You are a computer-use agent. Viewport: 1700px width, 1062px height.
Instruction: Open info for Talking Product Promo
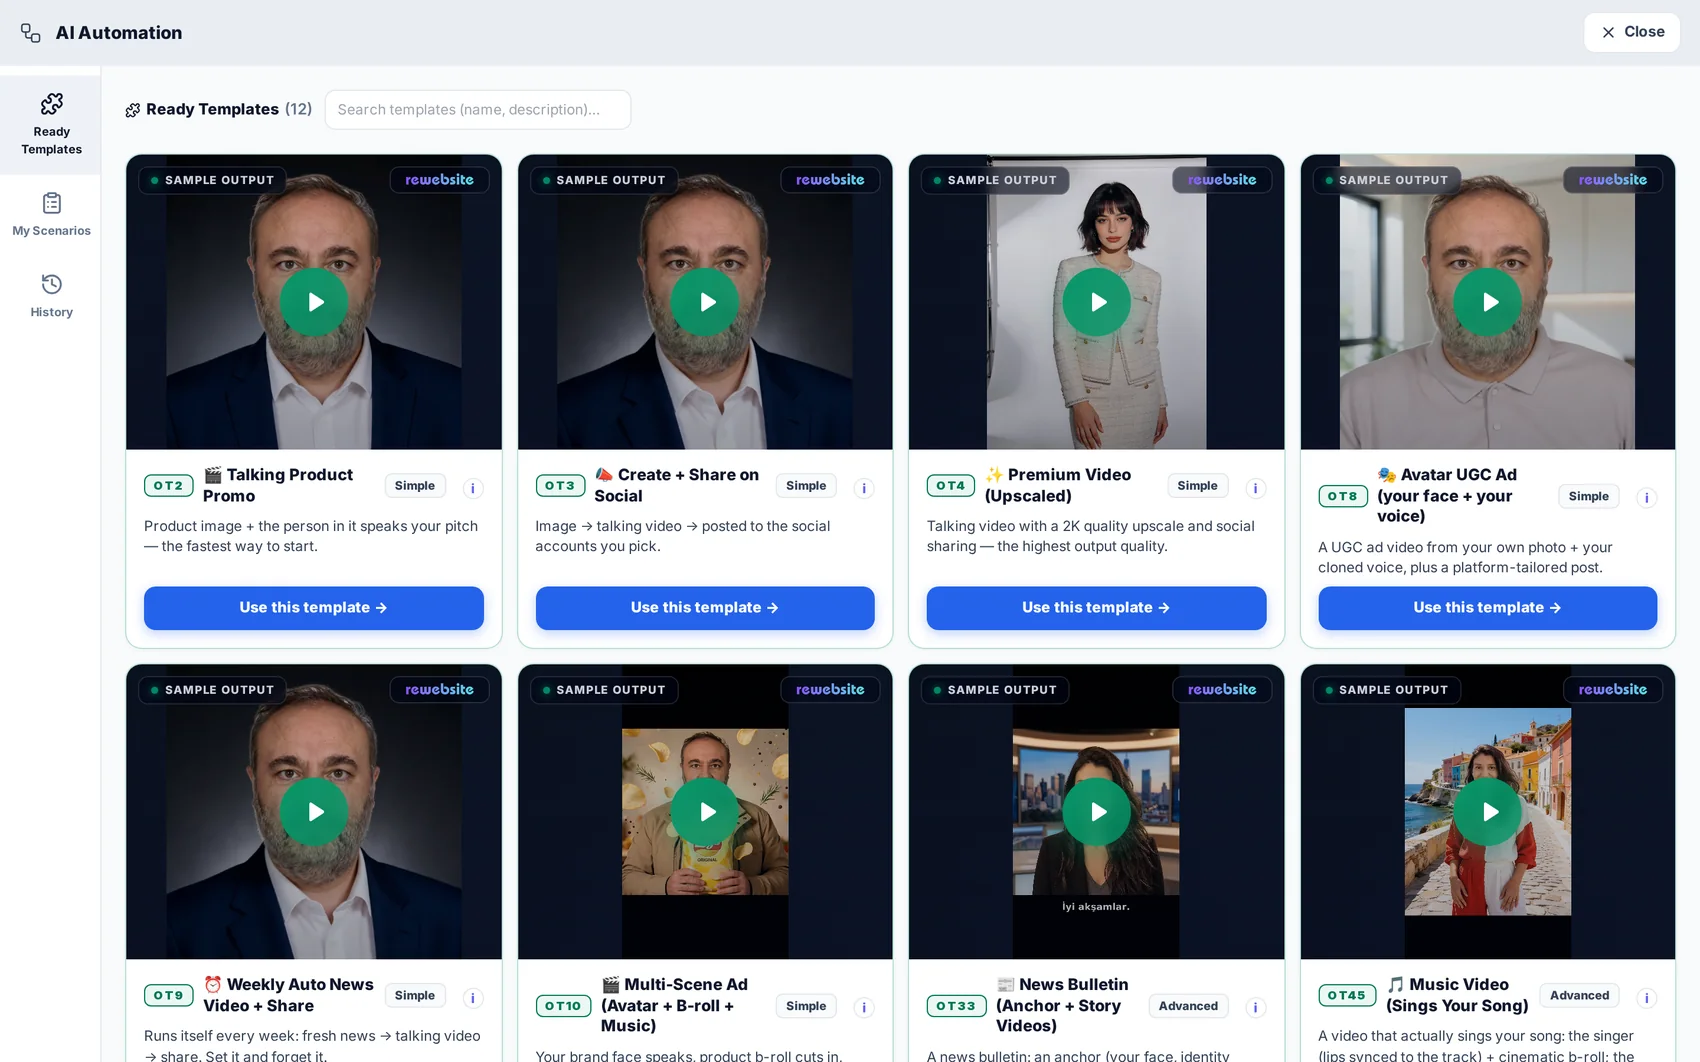[473, 488]
